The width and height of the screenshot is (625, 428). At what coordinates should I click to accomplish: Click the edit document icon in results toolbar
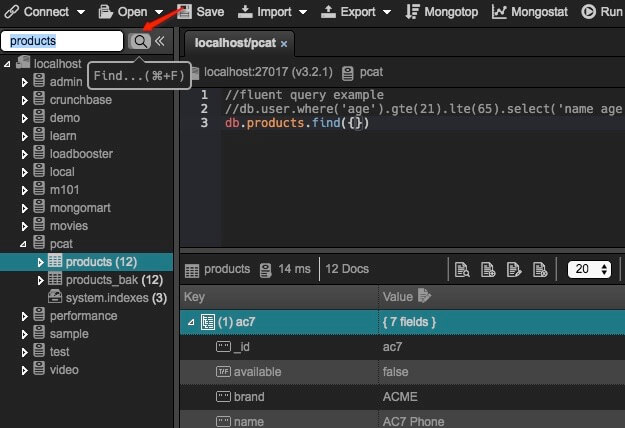[514, 269]
